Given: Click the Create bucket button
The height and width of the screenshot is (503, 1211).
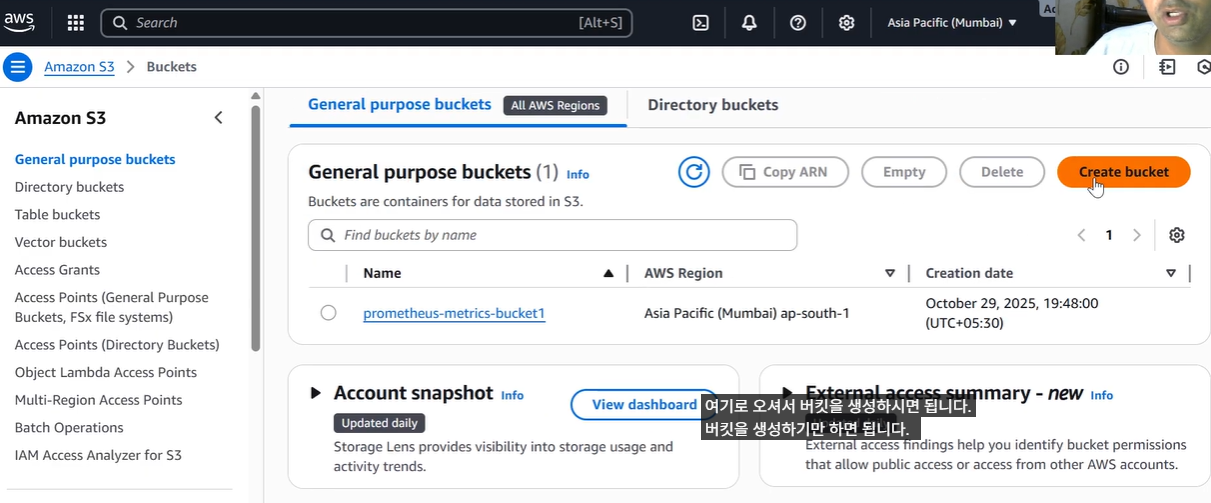Looking at the screenshot, I should (1124, 172).
